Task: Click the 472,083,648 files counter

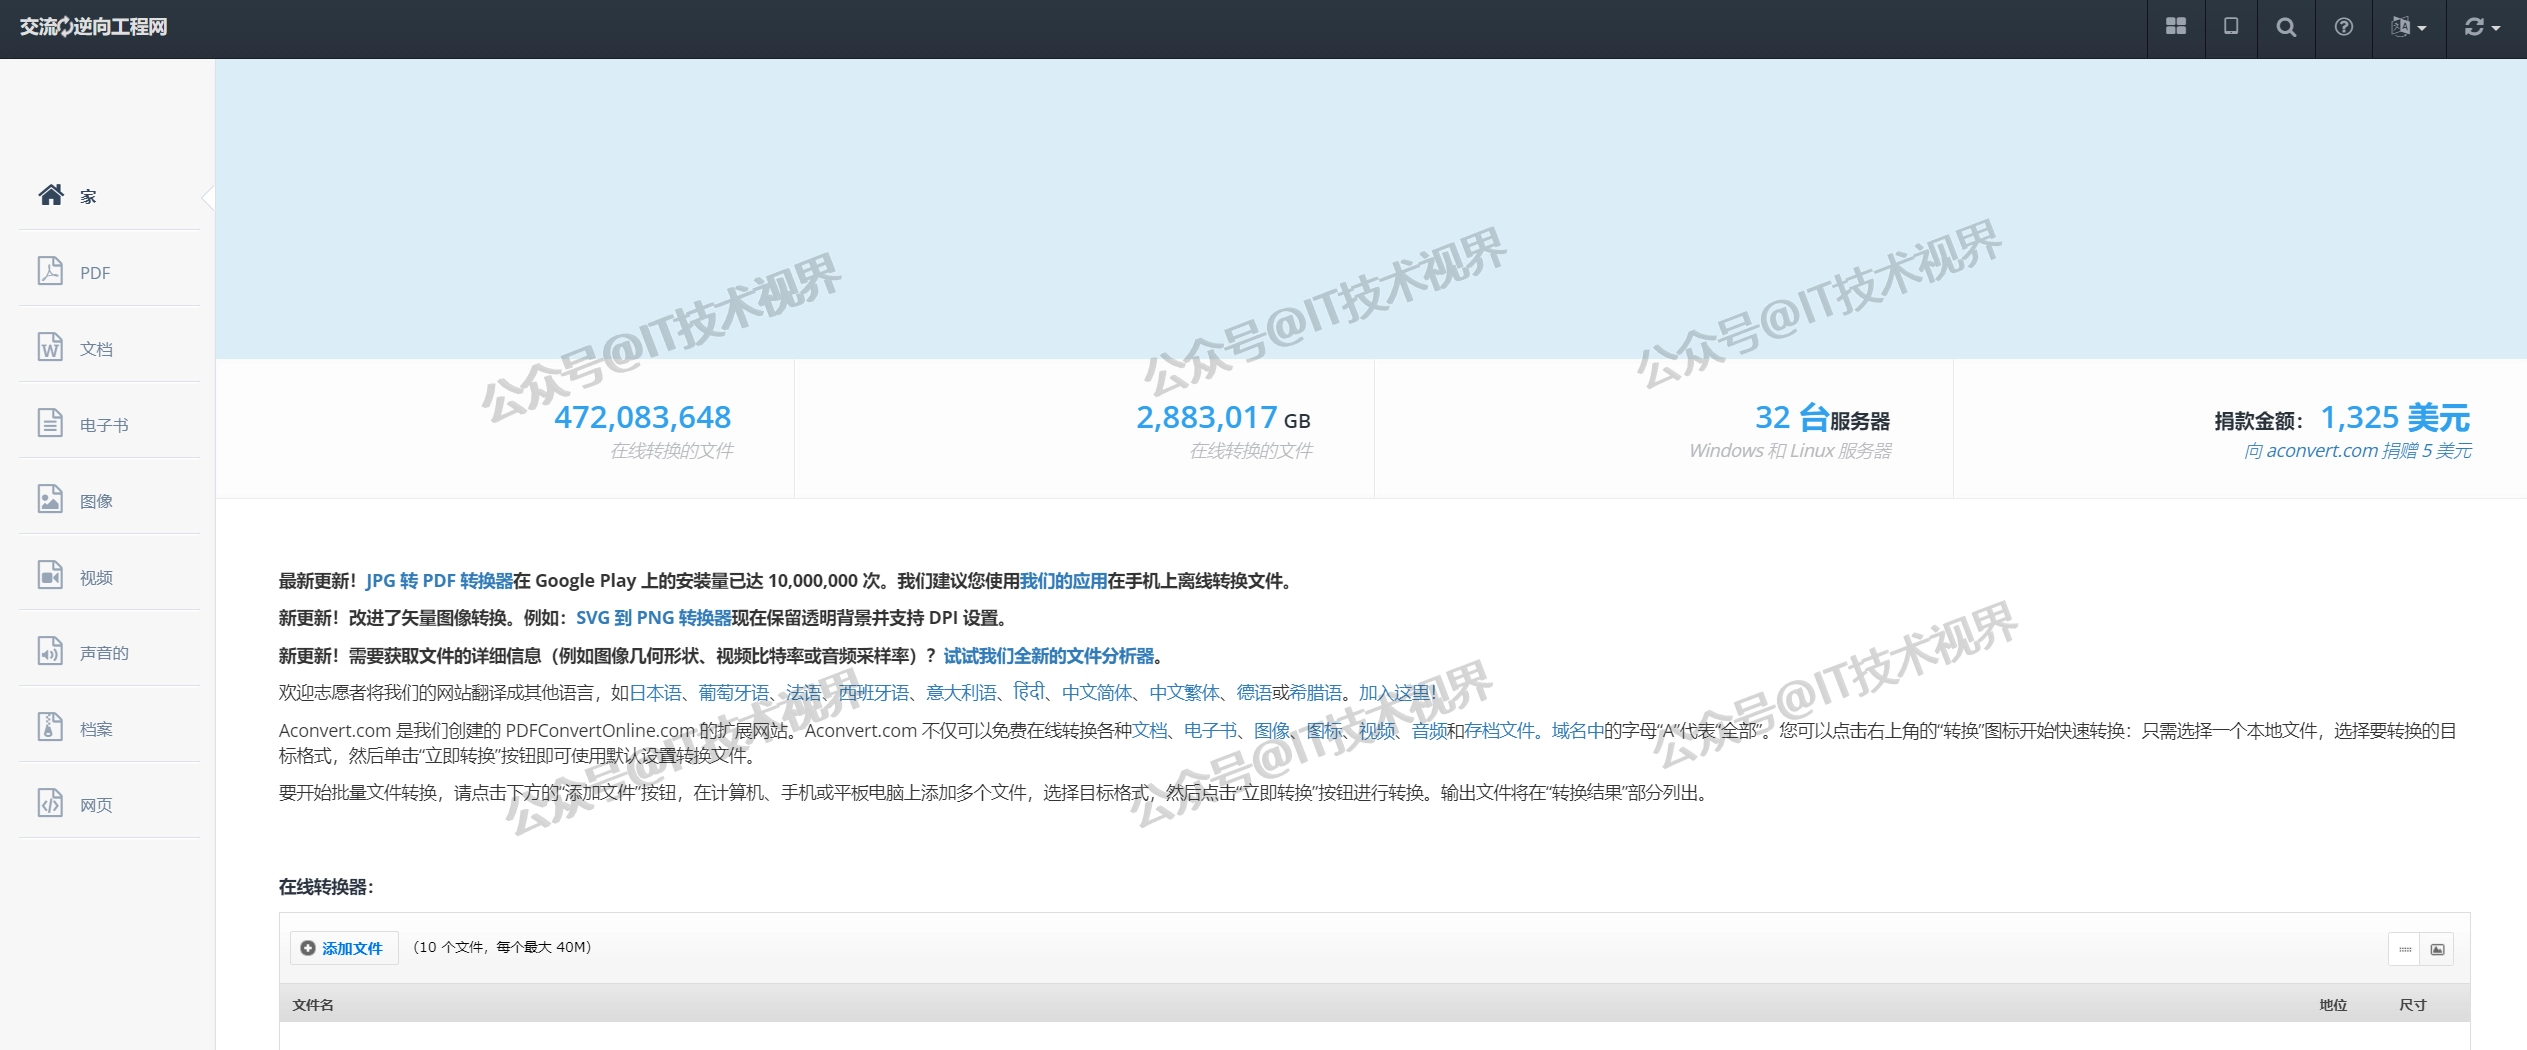Action: click(643, 417)
